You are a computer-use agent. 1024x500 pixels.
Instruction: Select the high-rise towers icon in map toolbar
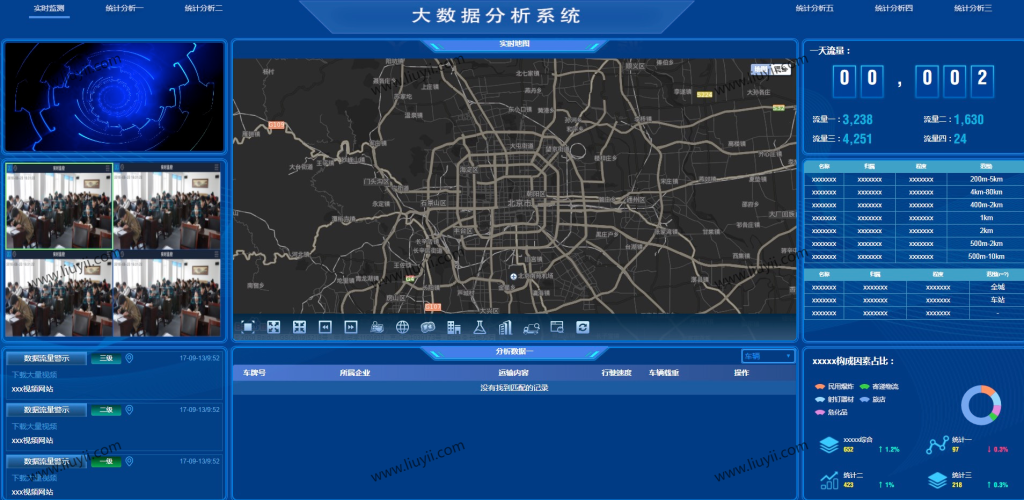coord(505,327)
